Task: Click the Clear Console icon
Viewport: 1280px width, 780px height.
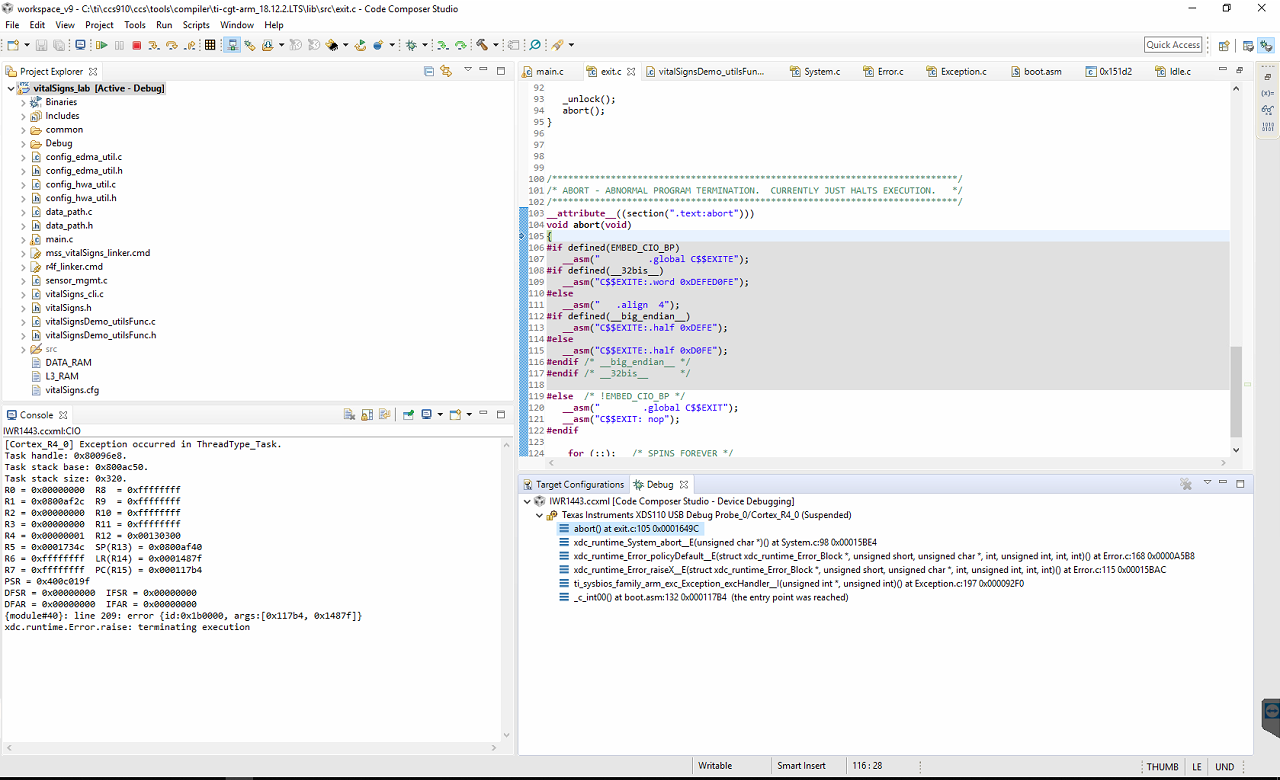Action: pos(350,415)
